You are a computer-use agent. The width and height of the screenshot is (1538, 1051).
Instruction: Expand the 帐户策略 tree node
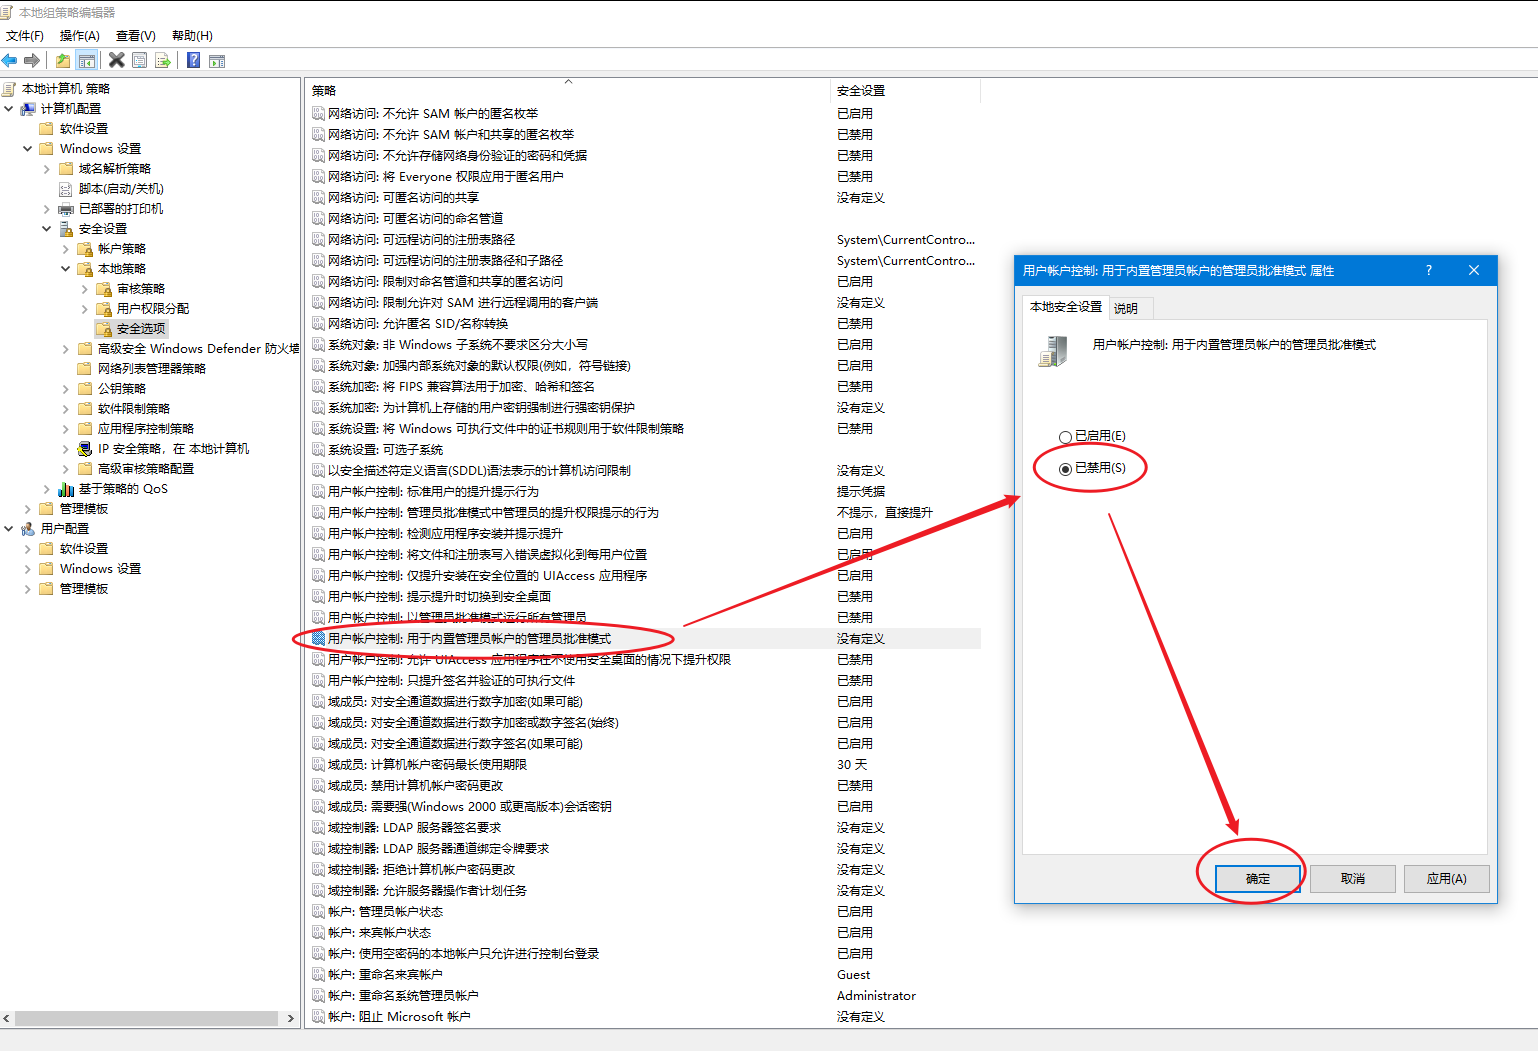tap(66, 249)
